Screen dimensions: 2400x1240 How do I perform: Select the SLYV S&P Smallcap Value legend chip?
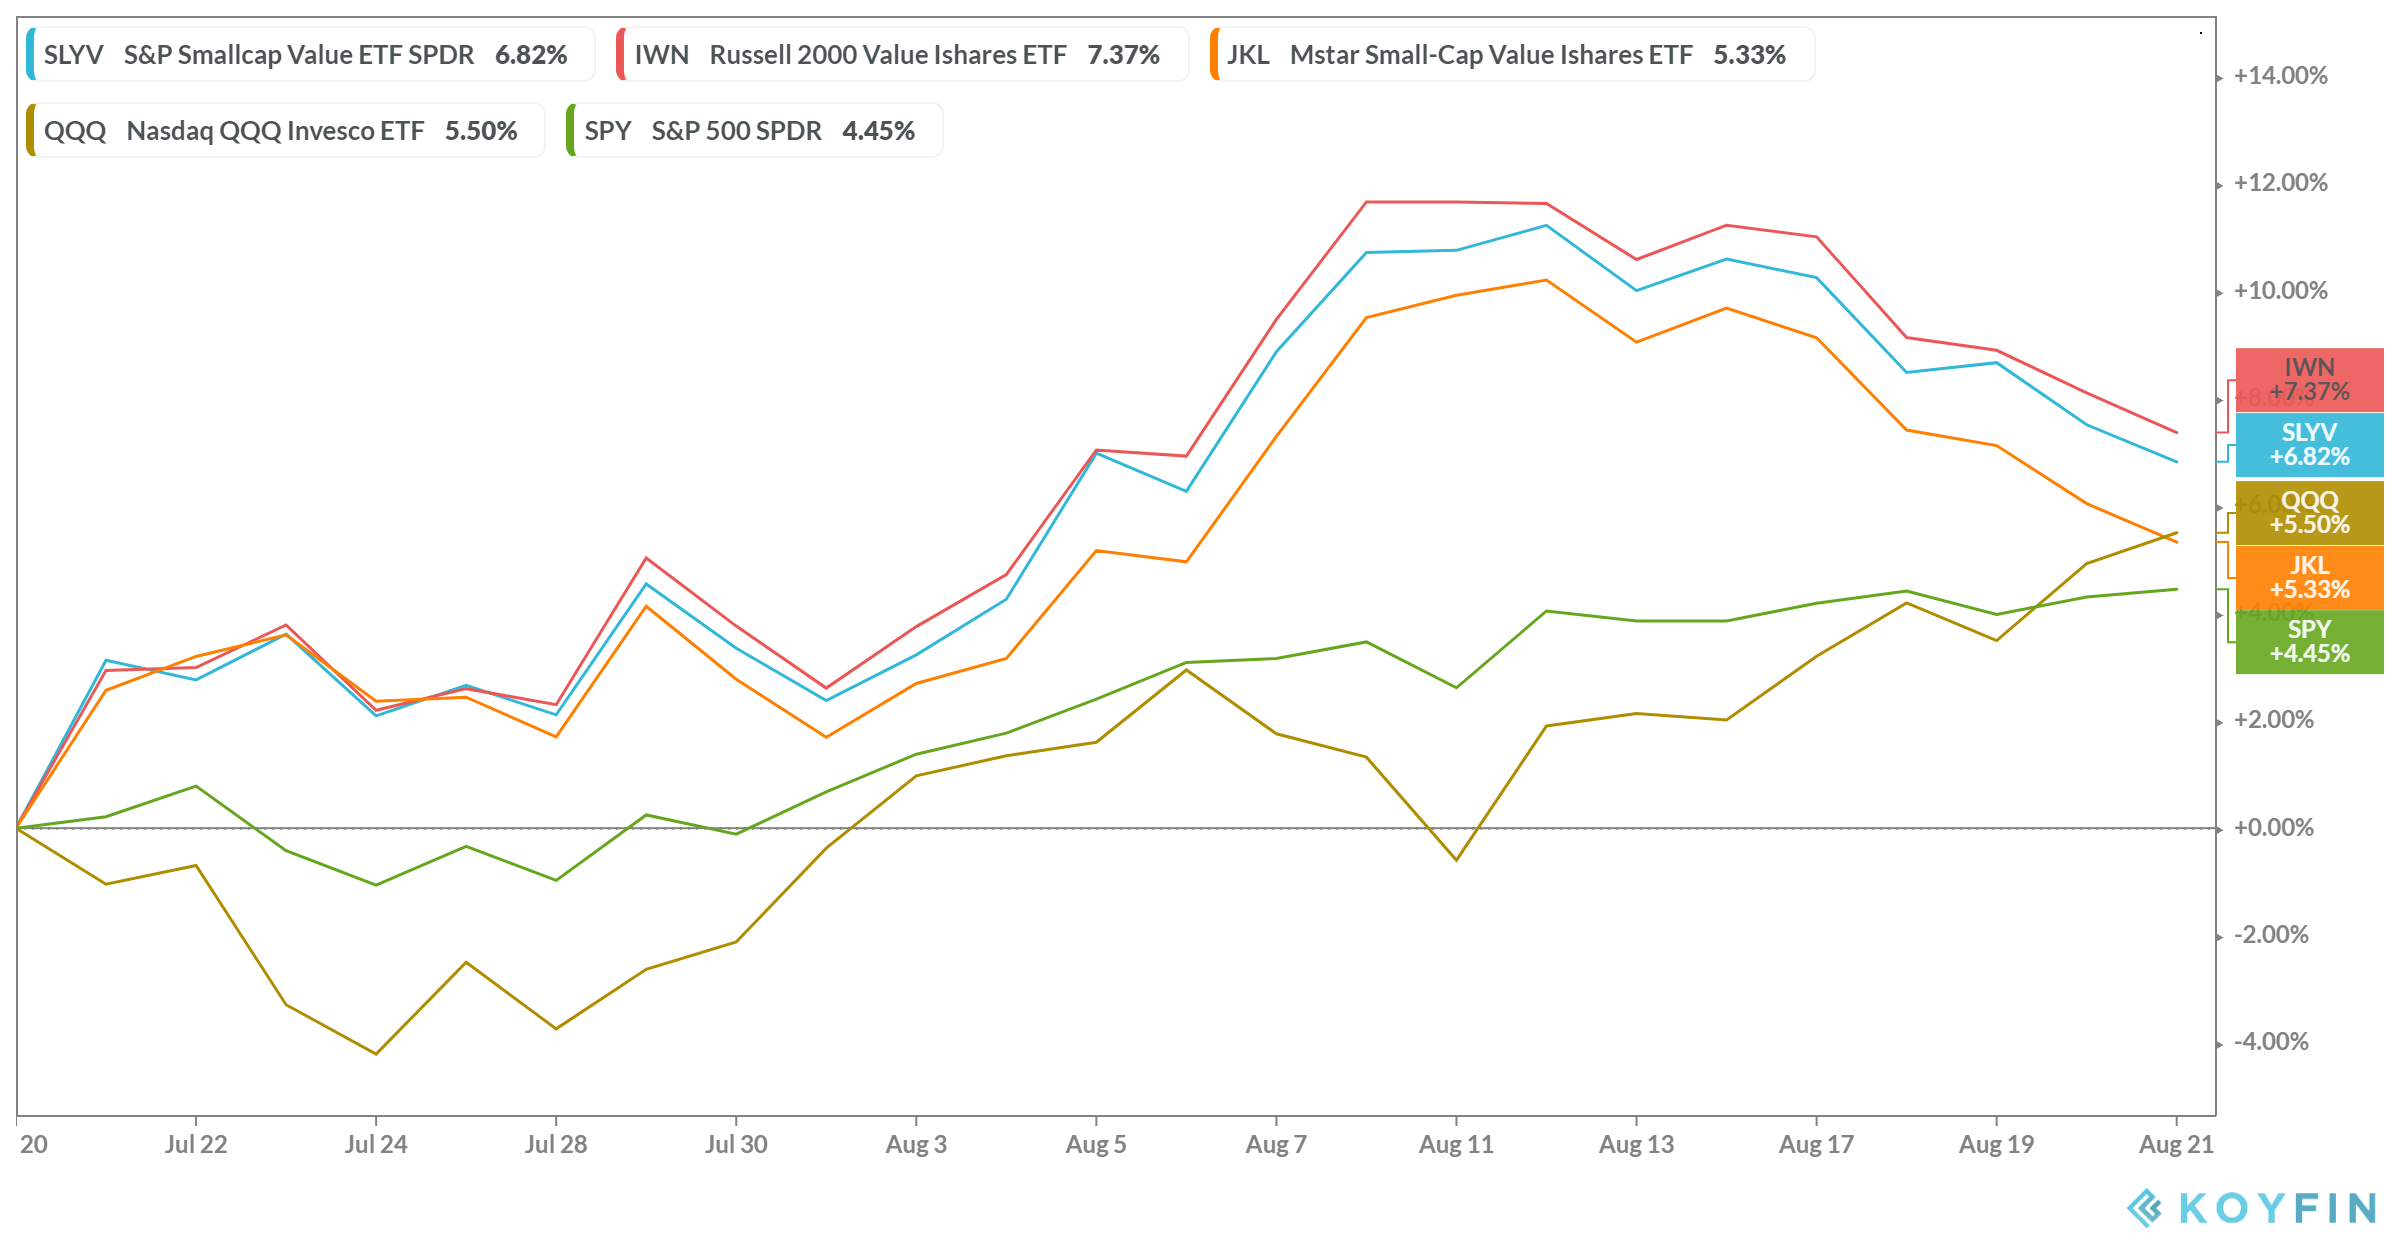point(310,54)
